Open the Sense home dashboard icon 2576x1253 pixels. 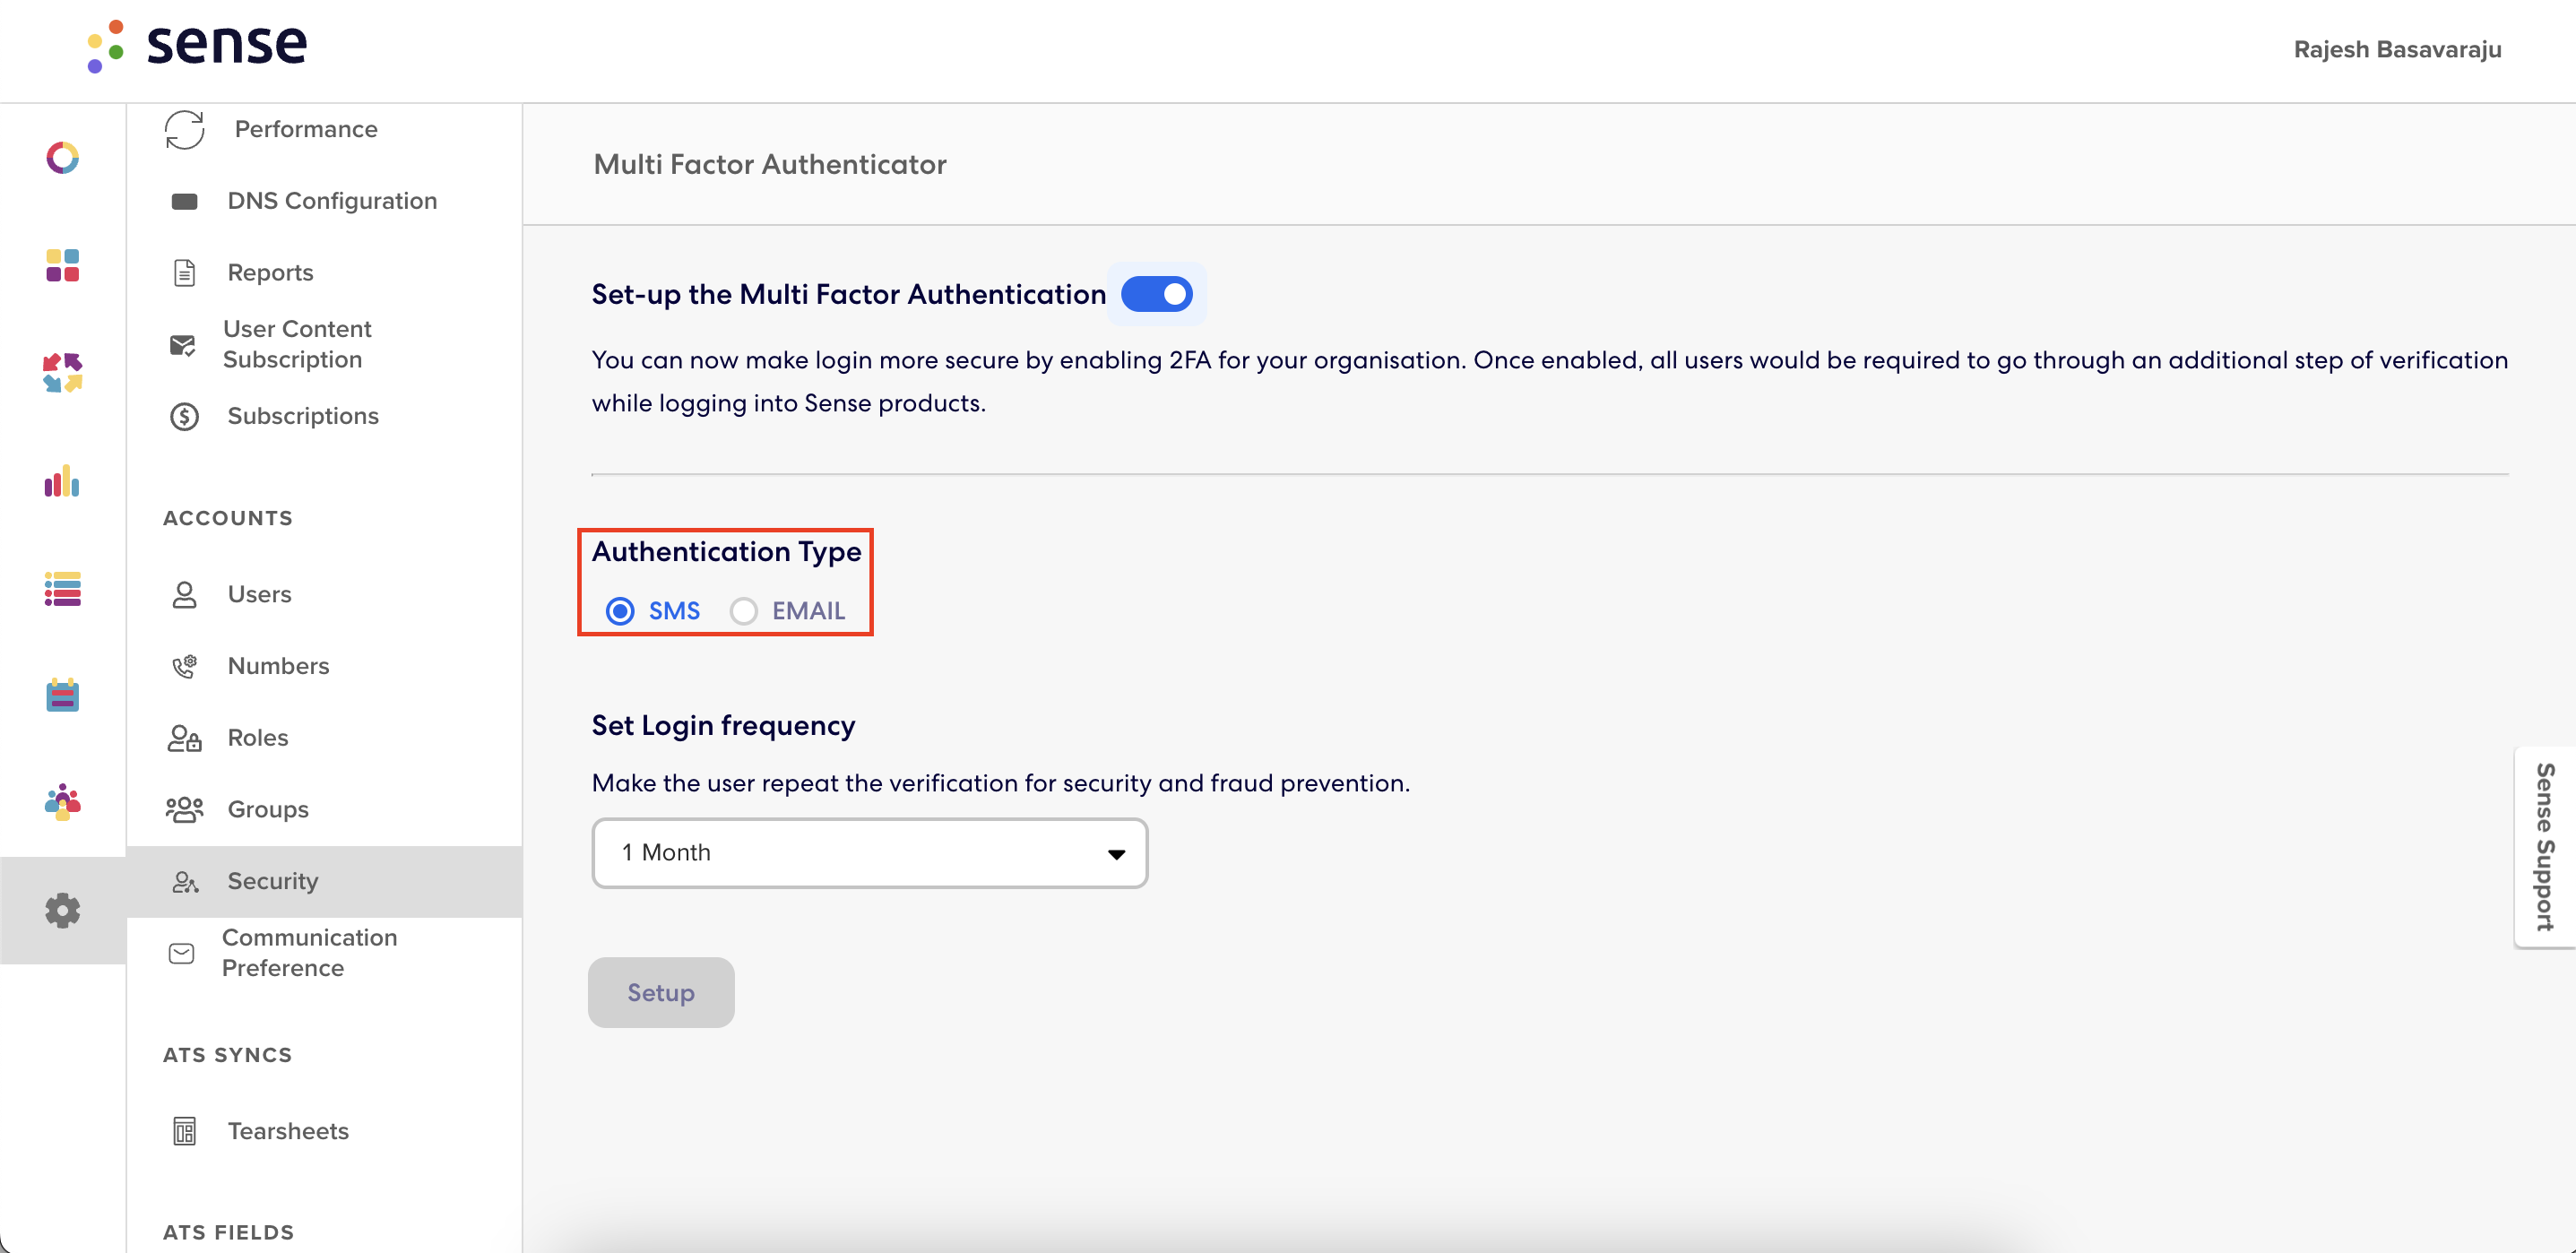click(x=62, y=157)
